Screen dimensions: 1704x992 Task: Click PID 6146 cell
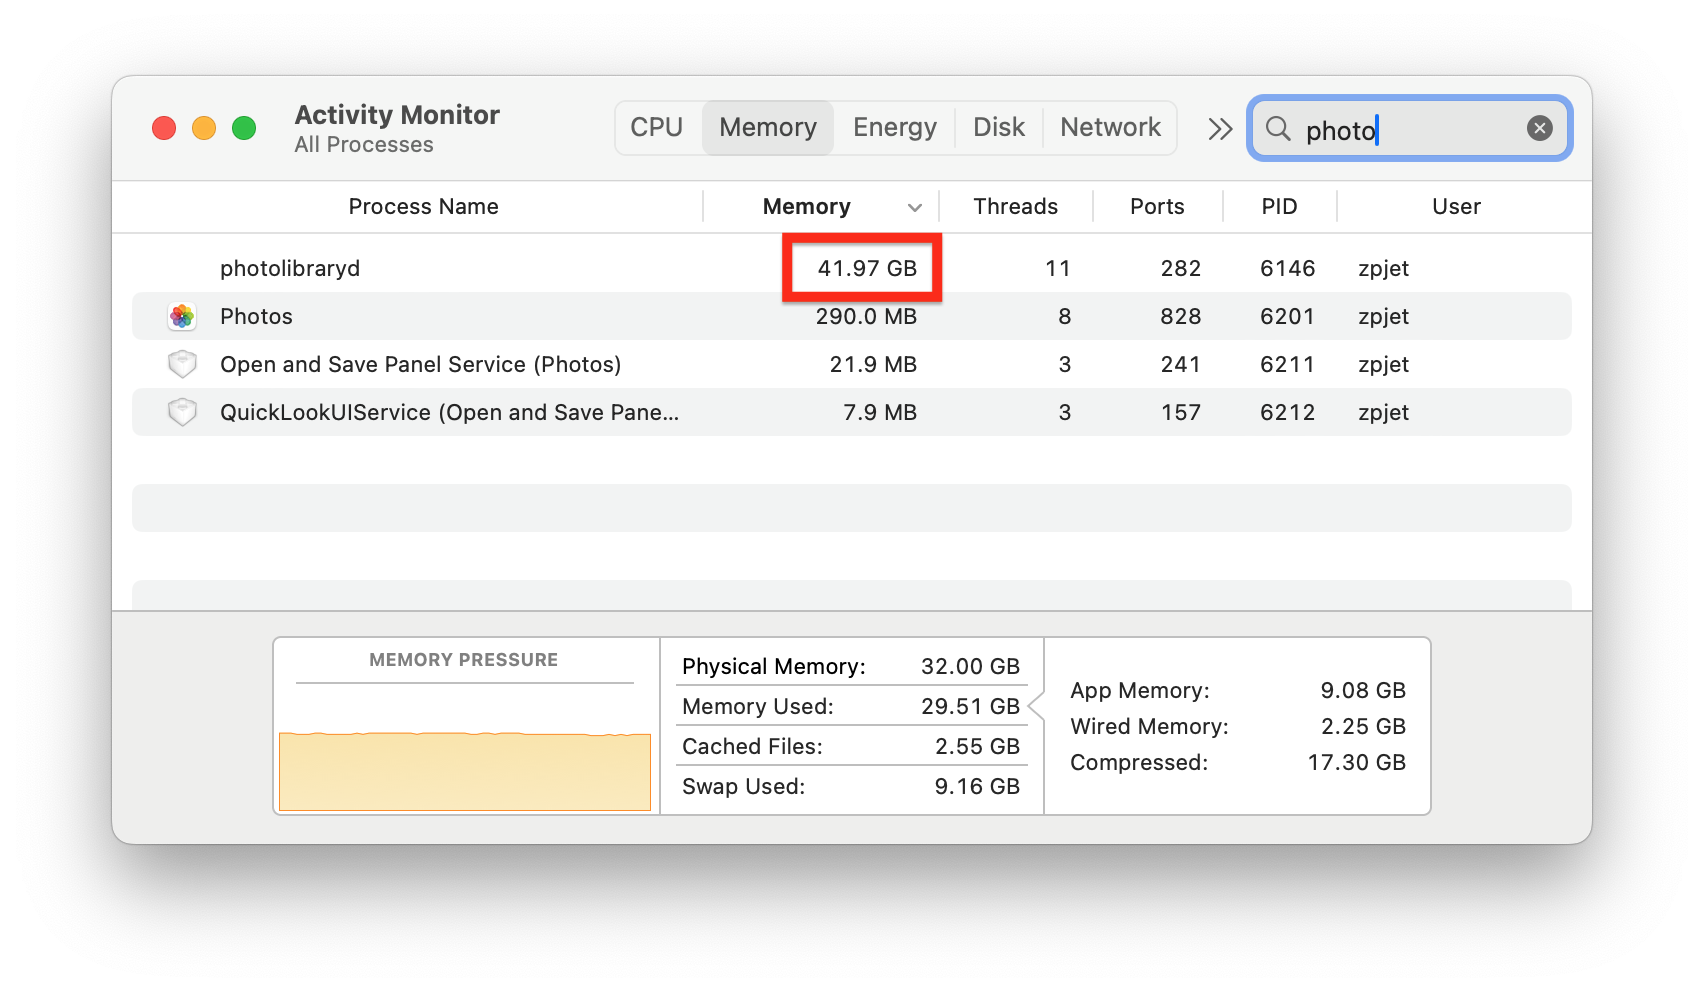[x=1287, y=268]
